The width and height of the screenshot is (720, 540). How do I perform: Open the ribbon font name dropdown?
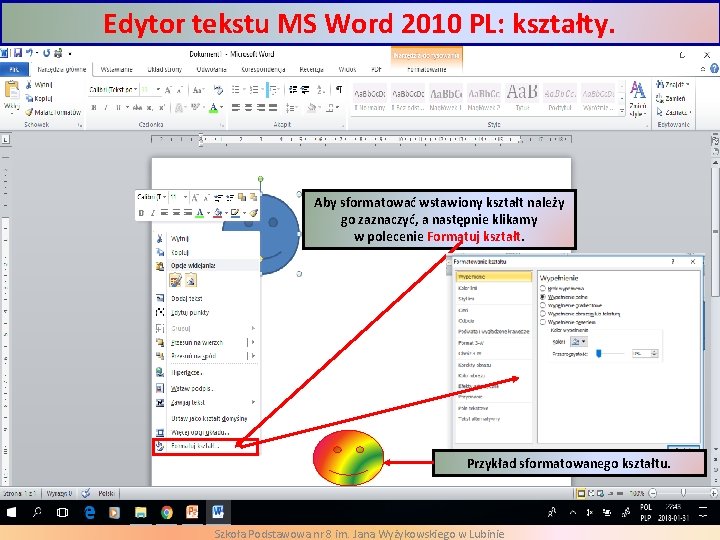tap(135, 90)
